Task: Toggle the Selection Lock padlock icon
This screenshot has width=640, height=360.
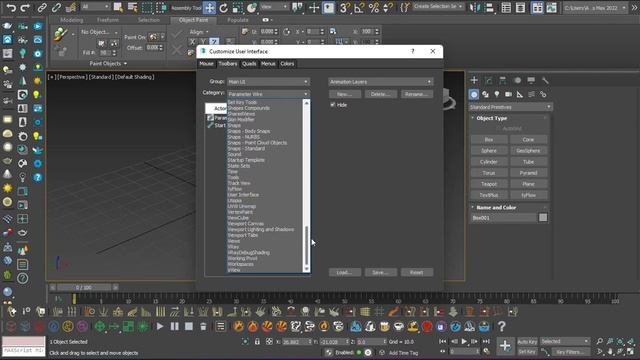Action: click(x=257, y=341)
